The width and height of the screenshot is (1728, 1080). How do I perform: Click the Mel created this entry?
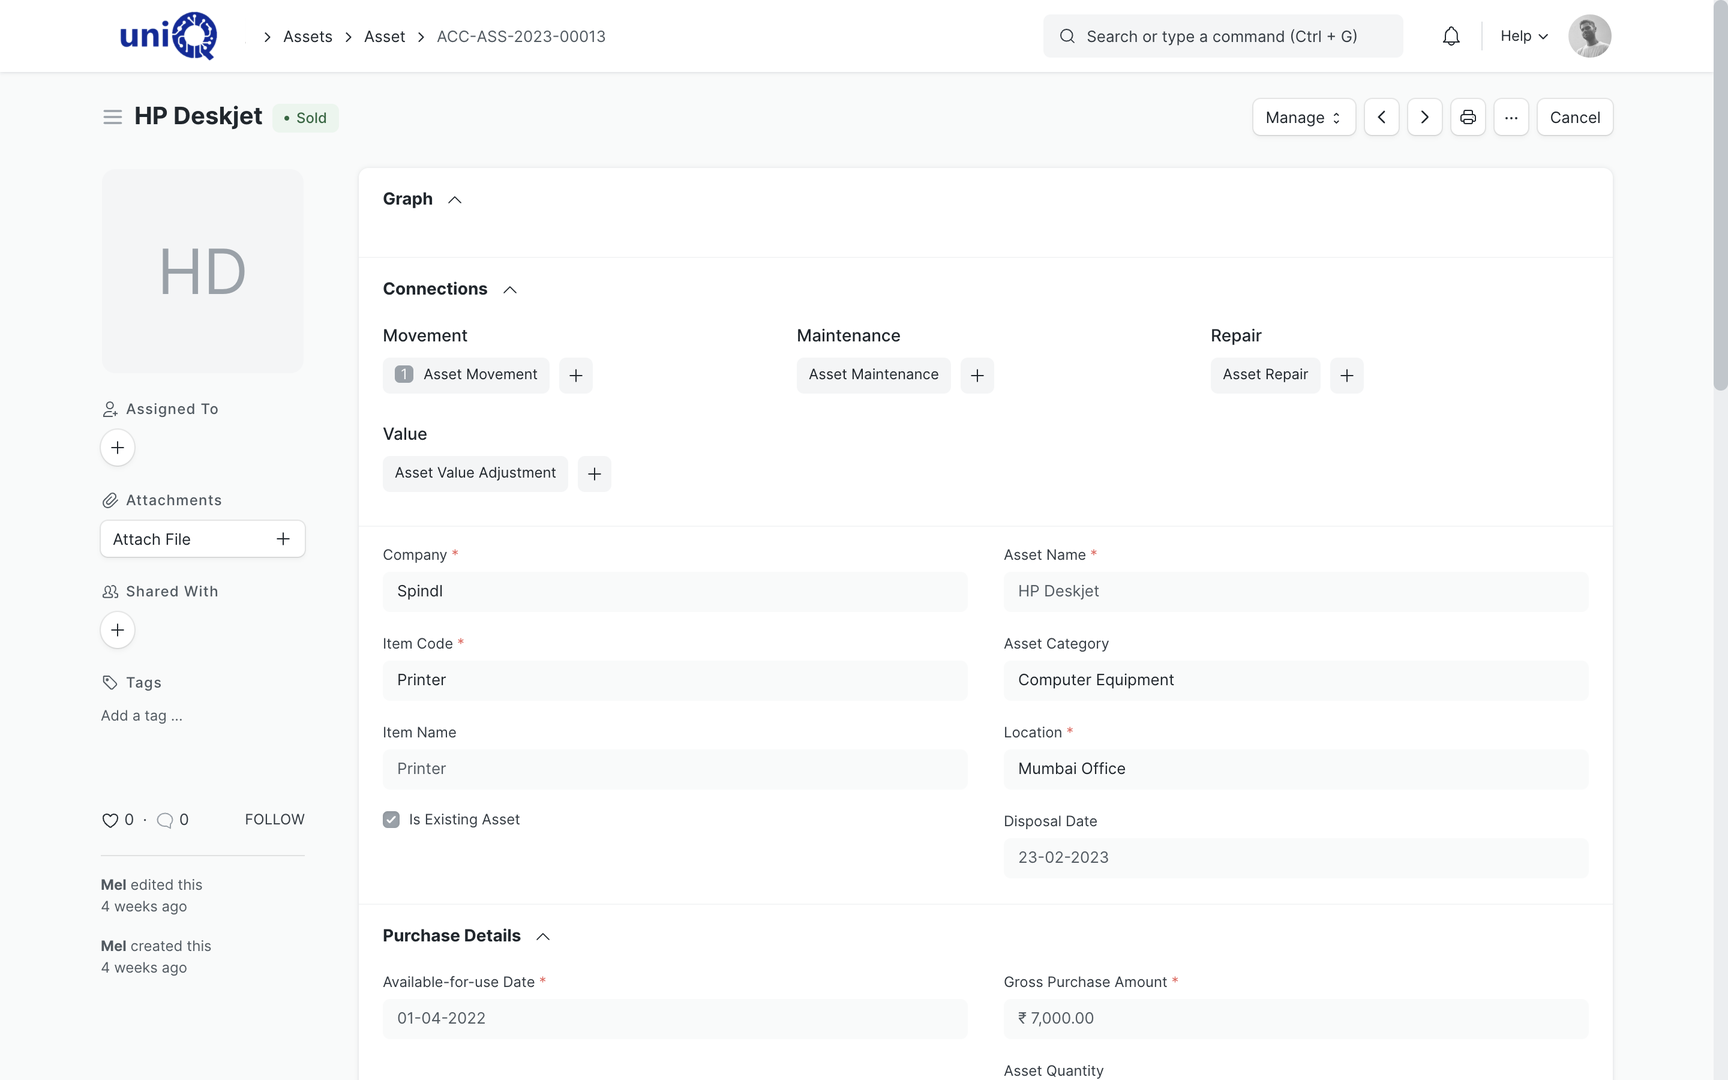coord(156,957)
